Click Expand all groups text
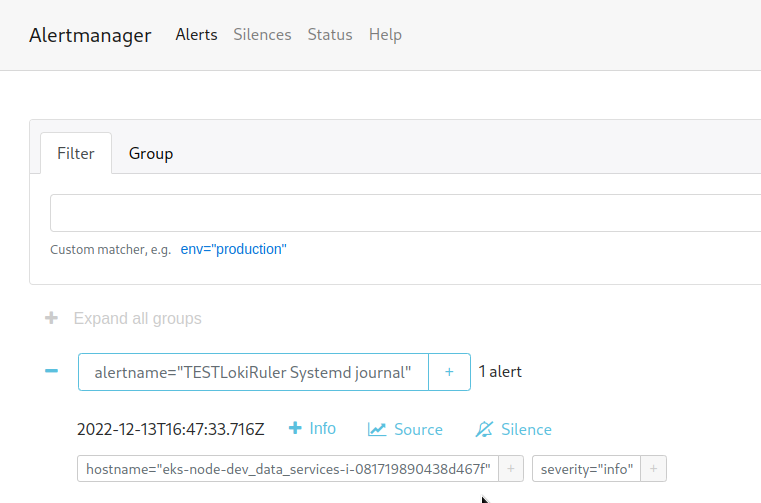This screenshot has width=761, height=503. (x=137, y=319)
